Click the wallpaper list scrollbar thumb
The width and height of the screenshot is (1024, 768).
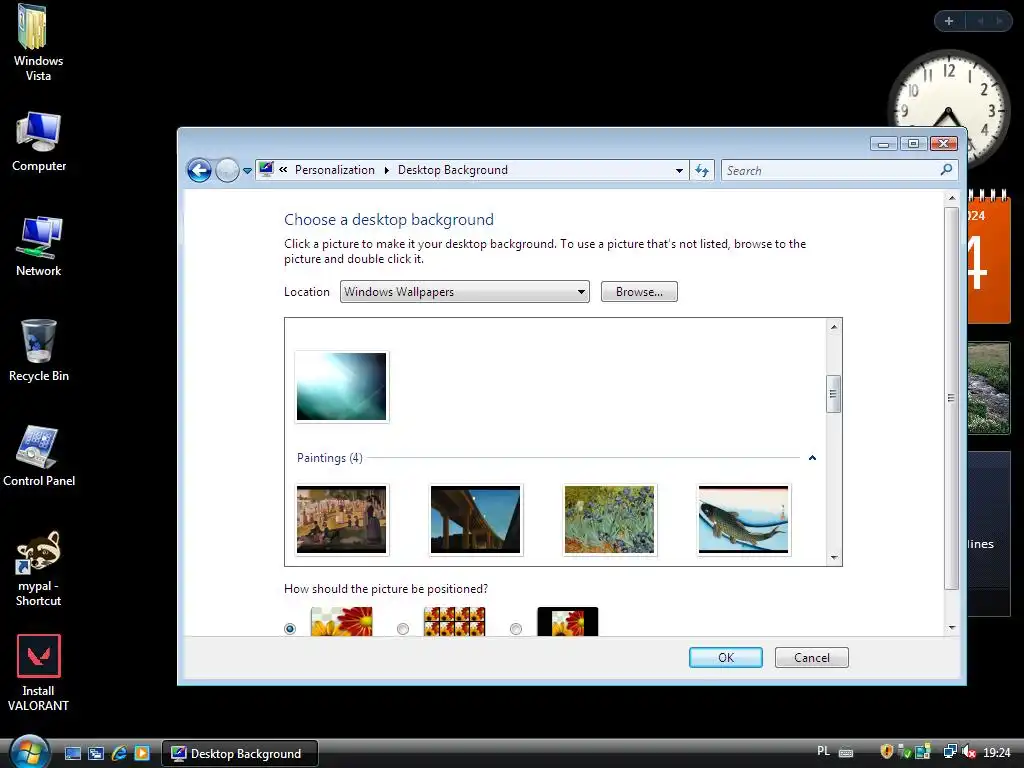tap(833, 394)
